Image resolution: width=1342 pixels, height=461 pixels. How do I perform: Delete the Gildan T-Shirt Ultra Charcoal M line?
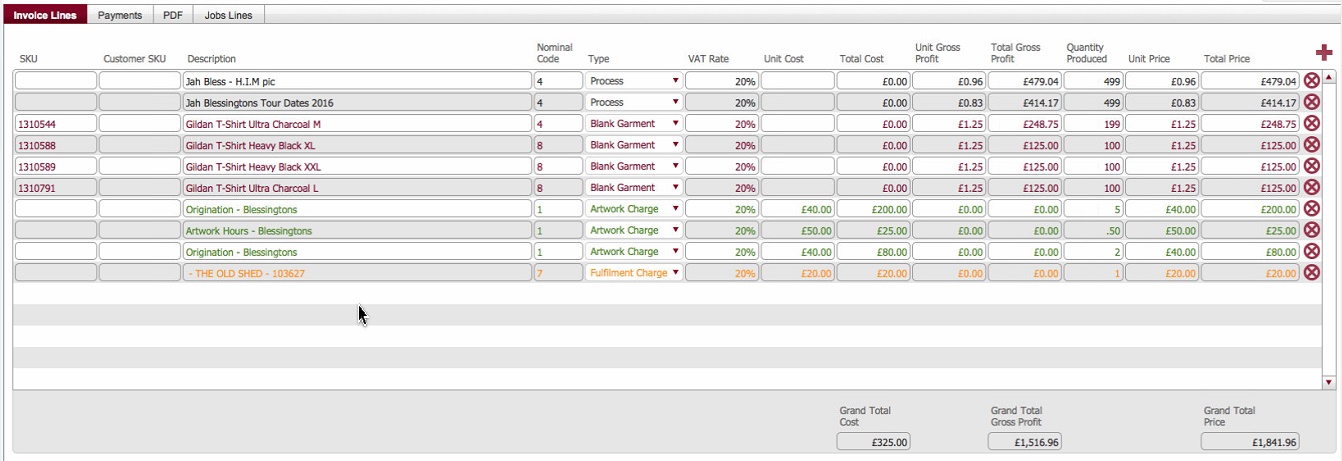pyautogui.click(x=1311, y=124)
